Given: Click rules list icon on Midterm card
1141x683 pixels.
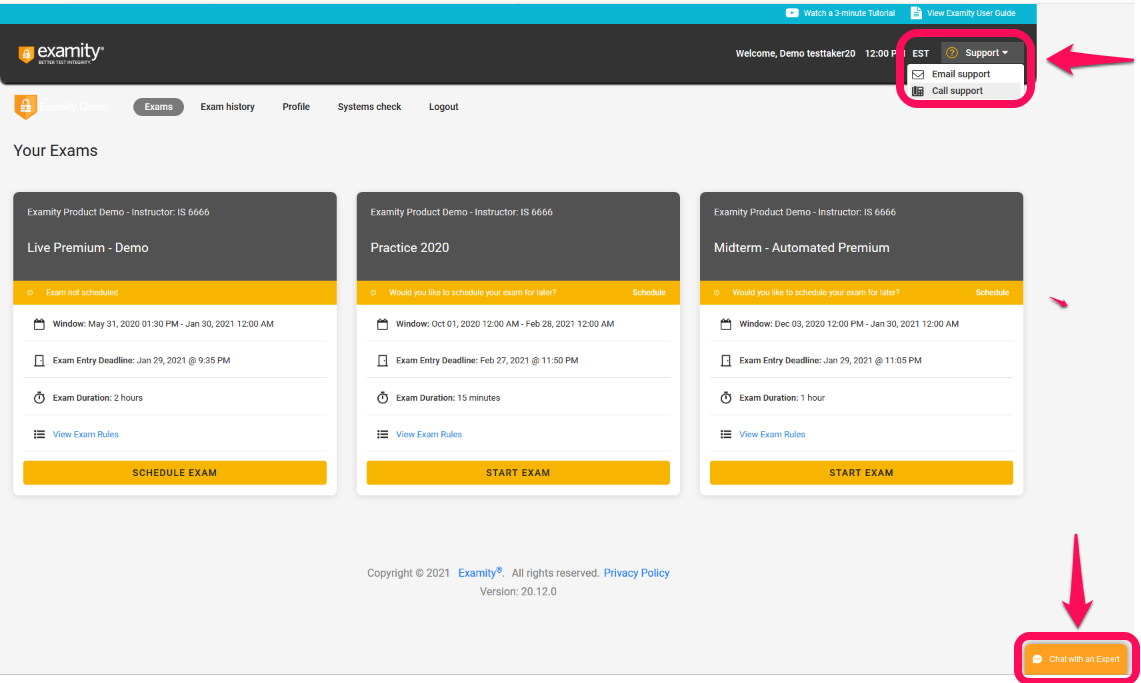Looking at the screenshot, I should (725, 434).
